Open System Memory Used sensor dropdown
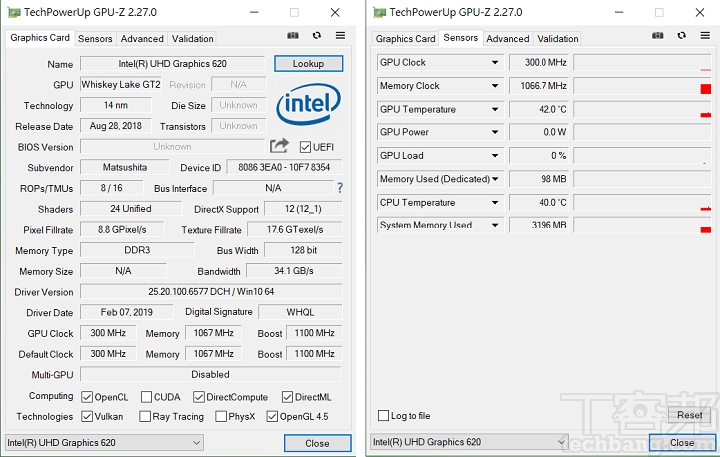Image resolution: width=720 pixels, height=457 pixels. (495, 225)
